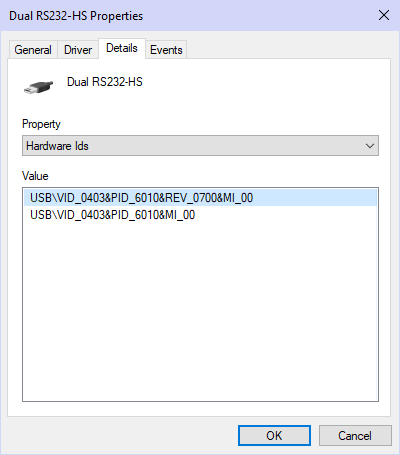The image size is (400, 455).
Task: Open the Driver tab
Action: coord(78,50)
